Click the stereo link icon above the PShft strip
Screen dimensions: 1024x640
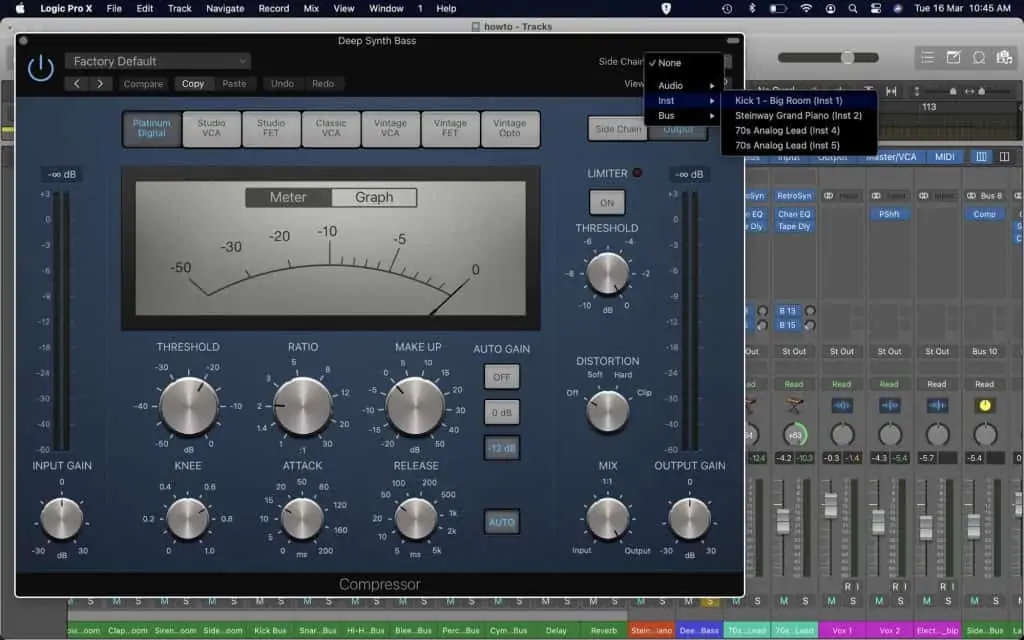[876, 195]
